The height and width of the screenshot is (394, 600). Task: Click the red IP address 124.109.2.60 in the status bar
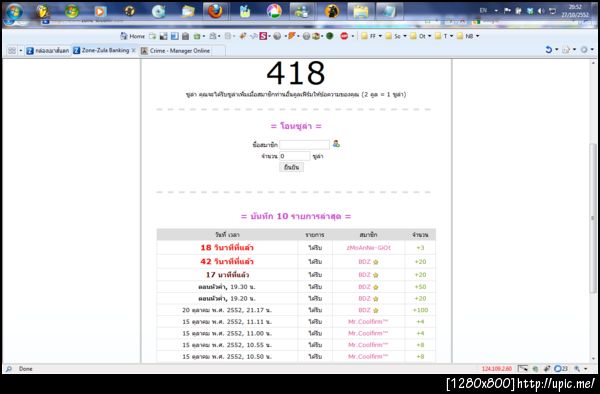click(x=497, y=369)
